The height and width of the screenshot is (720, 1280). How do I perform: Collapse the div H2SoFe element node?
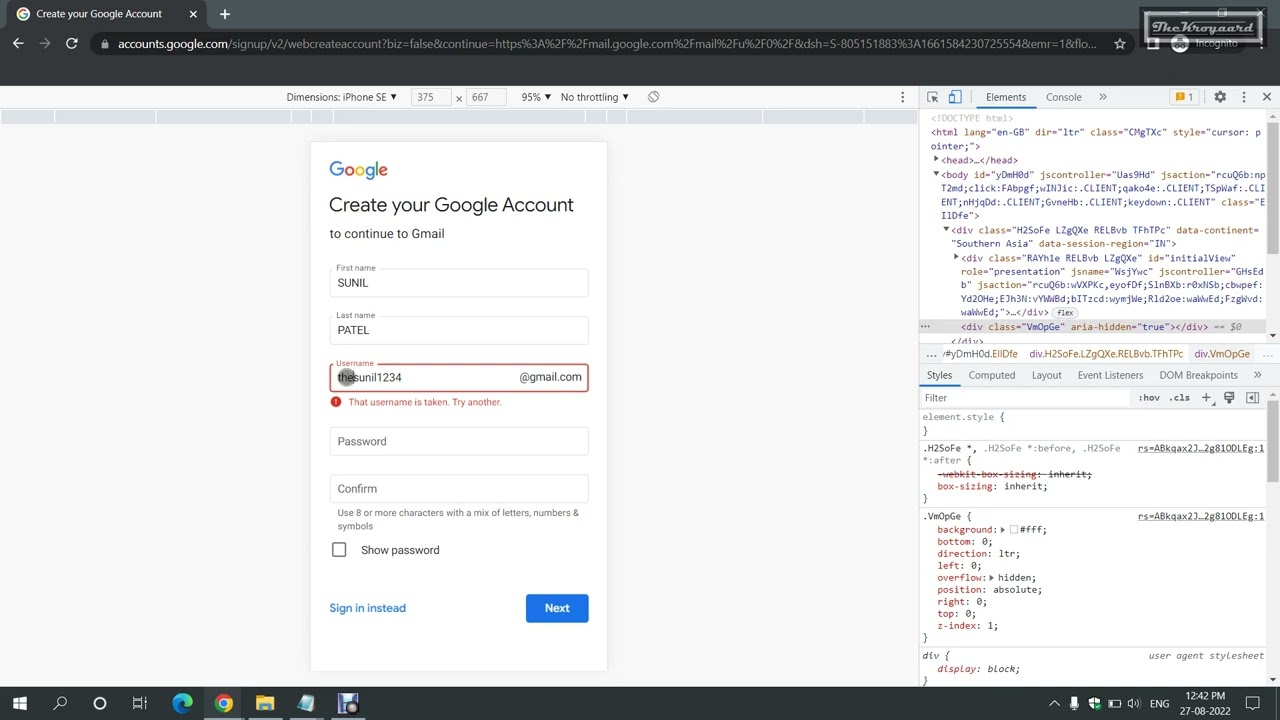(x=947, y=230)
